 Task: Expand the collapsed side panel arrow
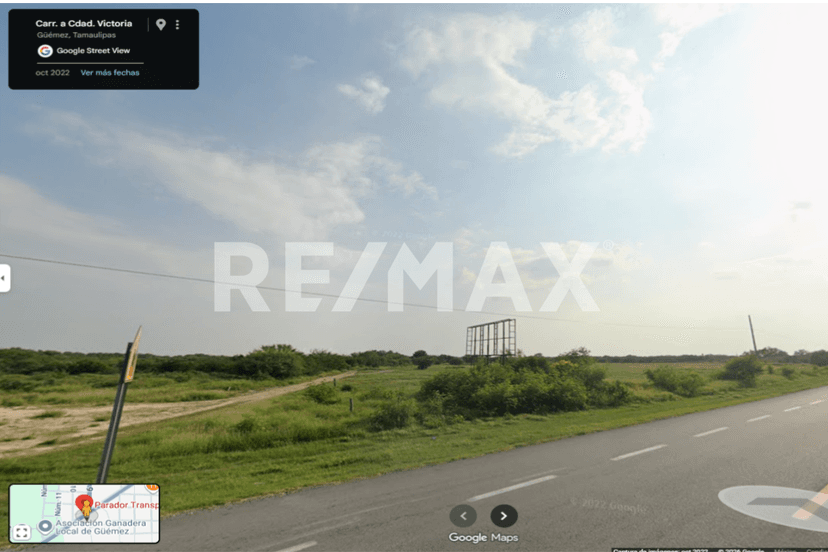[x=4, y=278]
